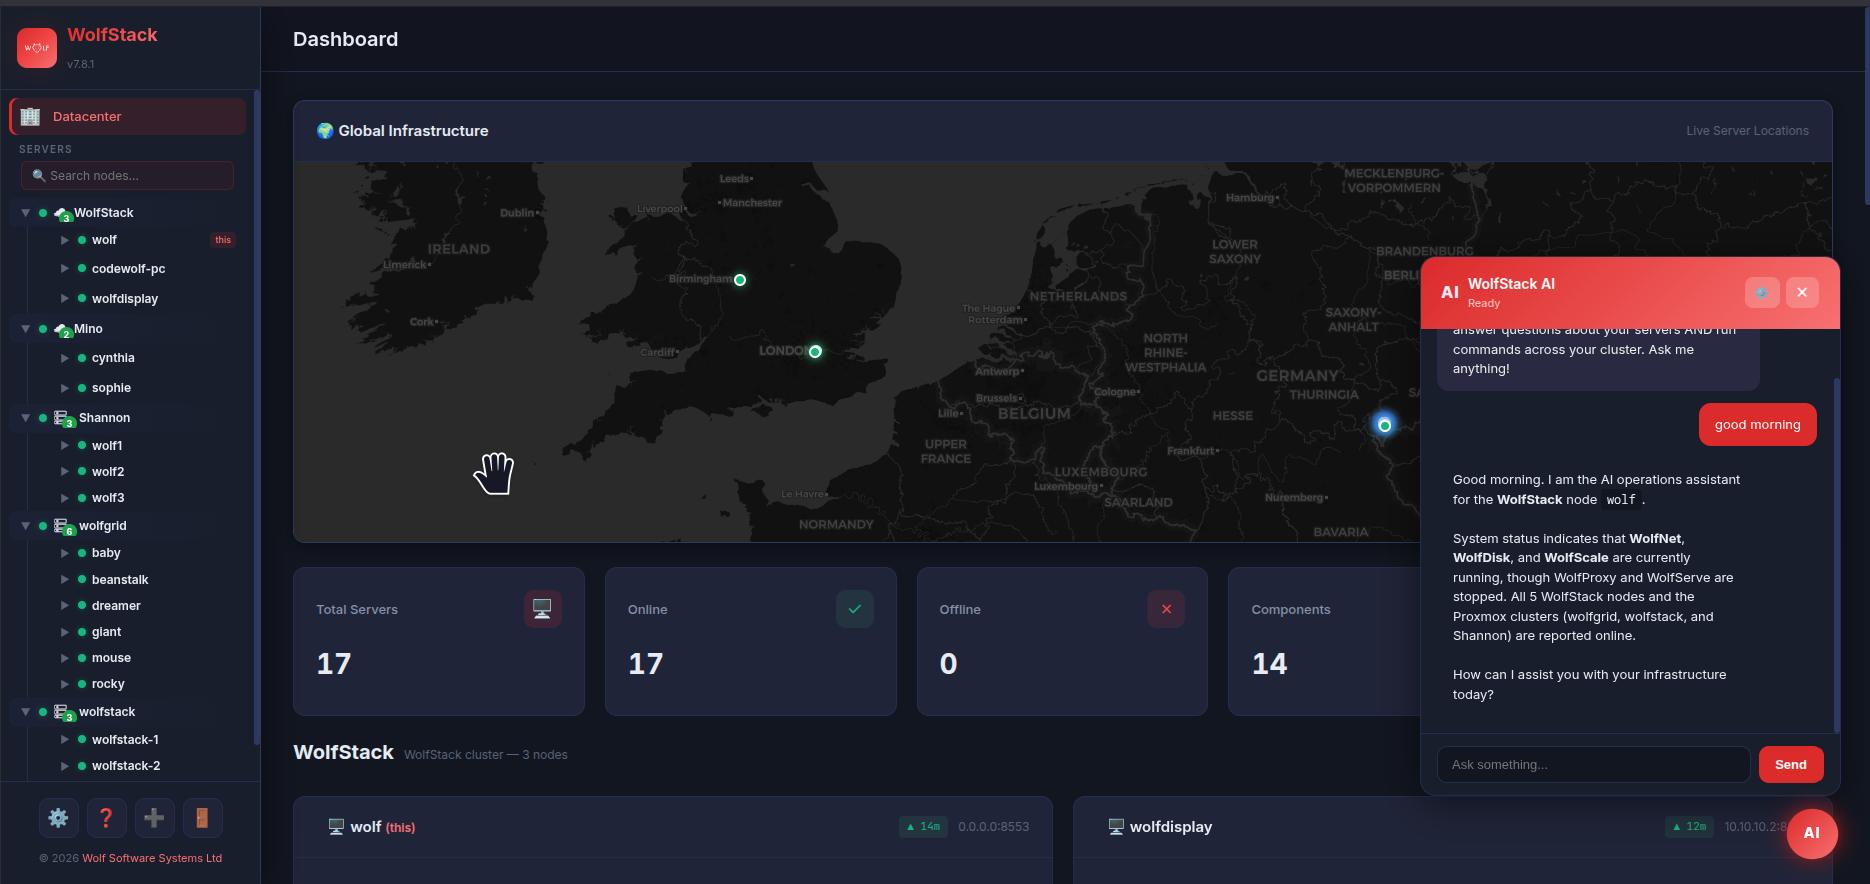Send the AI chat message
This screenshot has height=884, width=1870.
(1791, 765)
